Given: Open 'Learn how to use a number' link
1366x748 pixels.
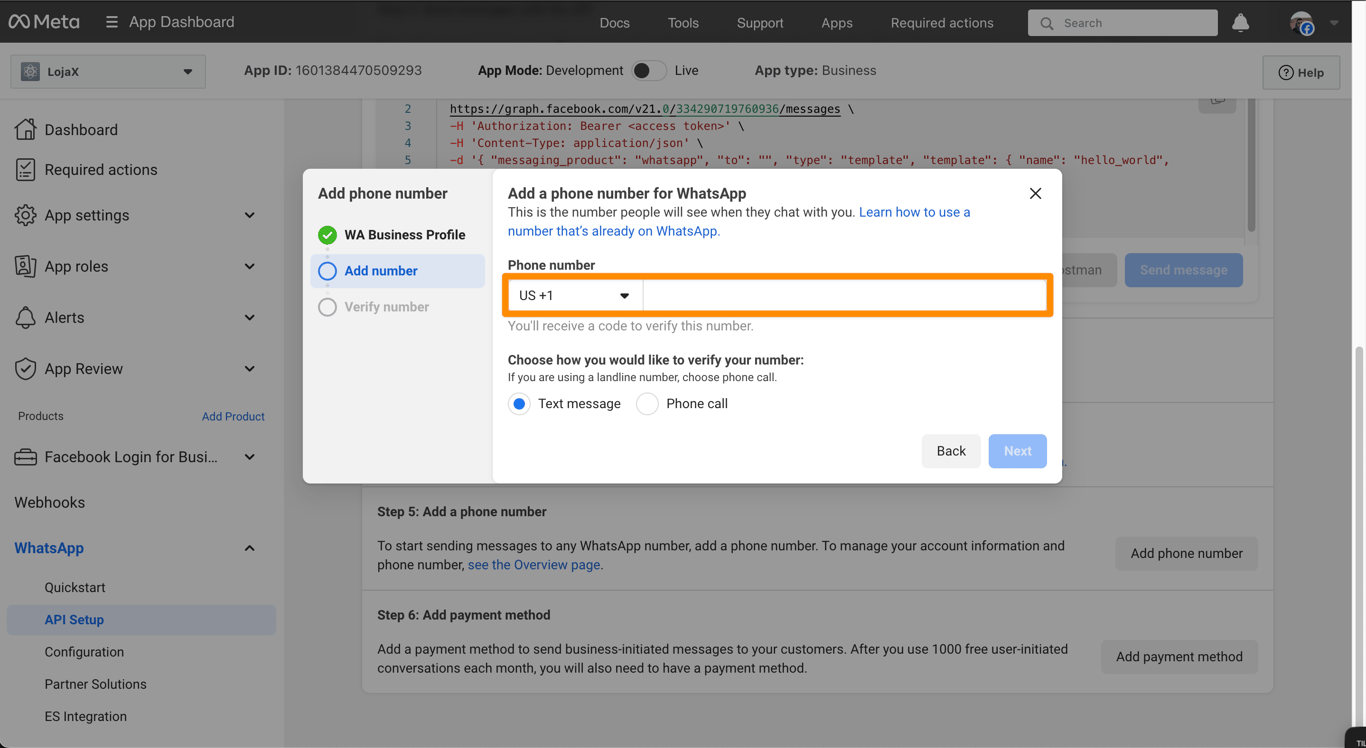Looking at the screenshot, I should pyautogui.click(x=739, y=221).
